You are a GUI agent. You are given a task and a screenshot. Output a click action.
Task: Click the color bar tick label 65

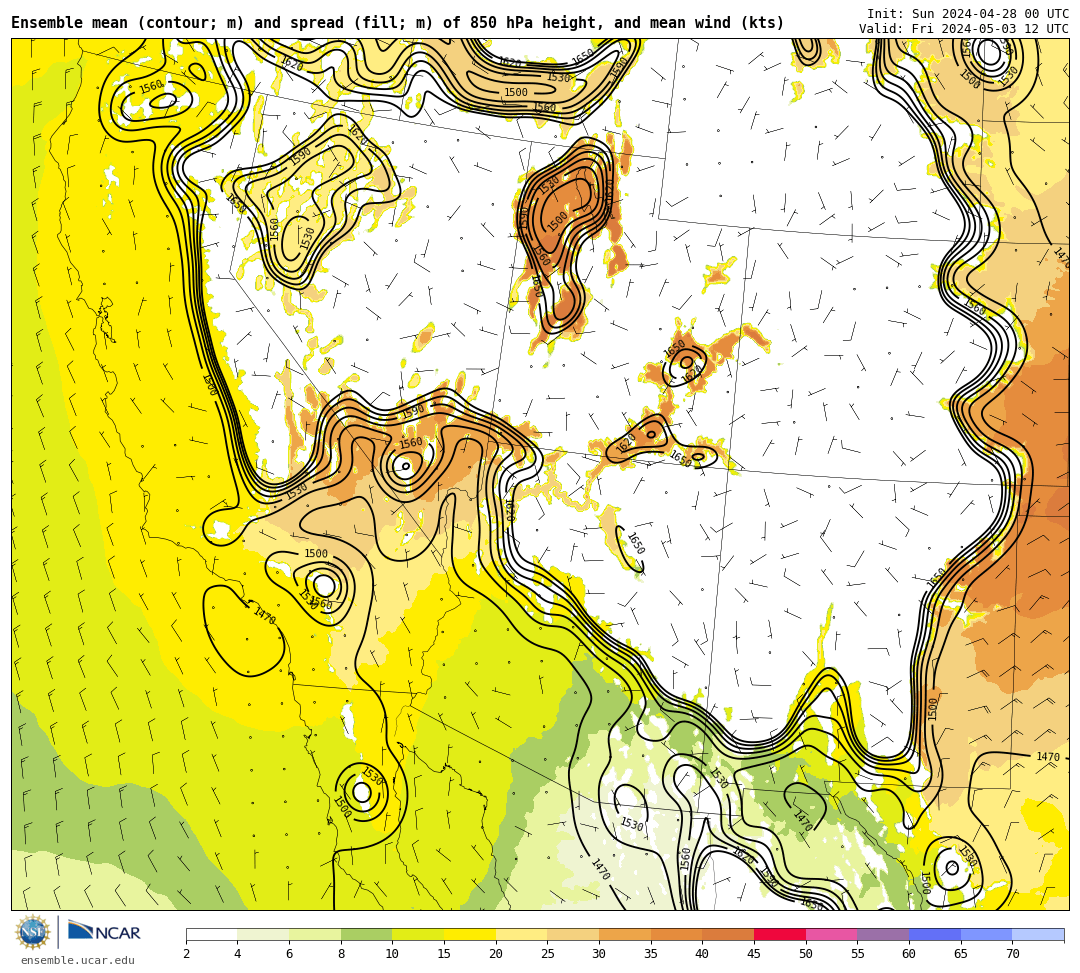point(961,954)
